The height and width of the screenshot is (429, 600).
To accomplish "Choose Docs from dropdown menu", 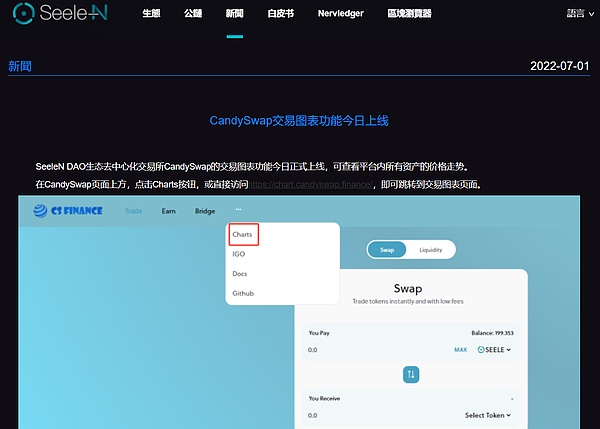I will 240,274.
